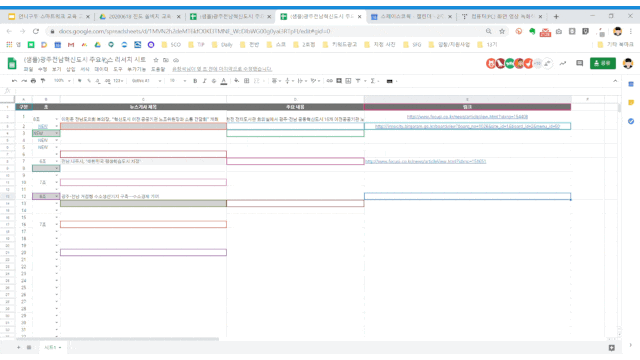Screen dimensions: 640x360
Task: Open the Evernote extension icon
Action: click(x=532, y=31)
